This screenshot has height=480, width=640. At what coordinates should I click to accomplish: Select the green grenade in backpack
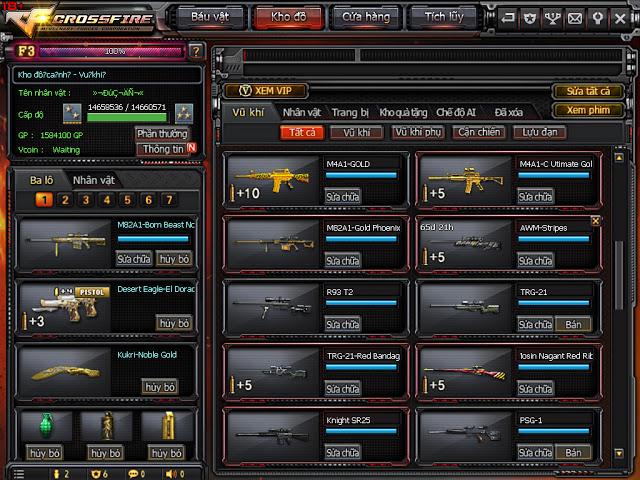tap(46, 426)
